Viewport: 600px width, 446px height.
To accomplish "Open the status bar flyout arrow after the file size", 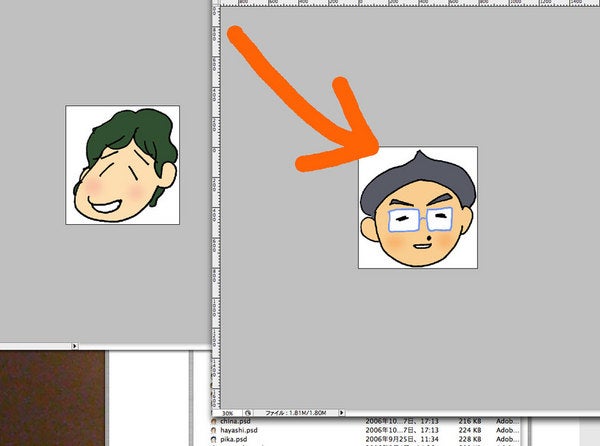I will [x=344, y=411].
